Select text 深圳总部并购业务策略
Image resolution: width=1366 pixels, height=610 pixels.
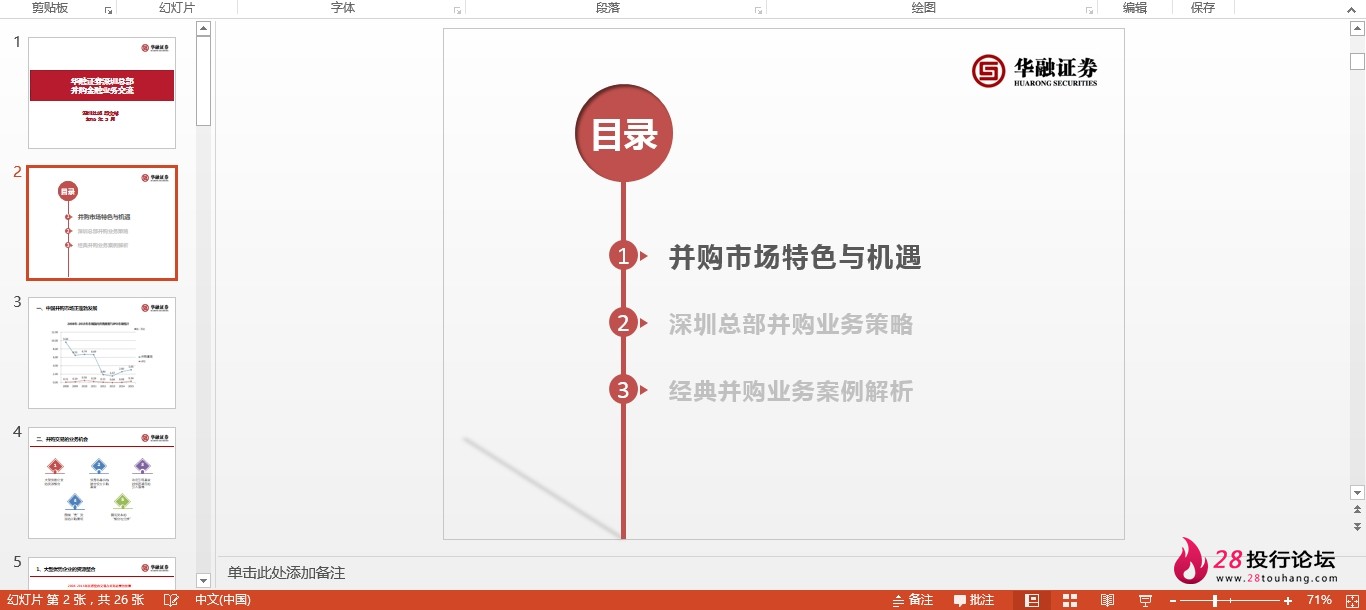click(791, 324)
